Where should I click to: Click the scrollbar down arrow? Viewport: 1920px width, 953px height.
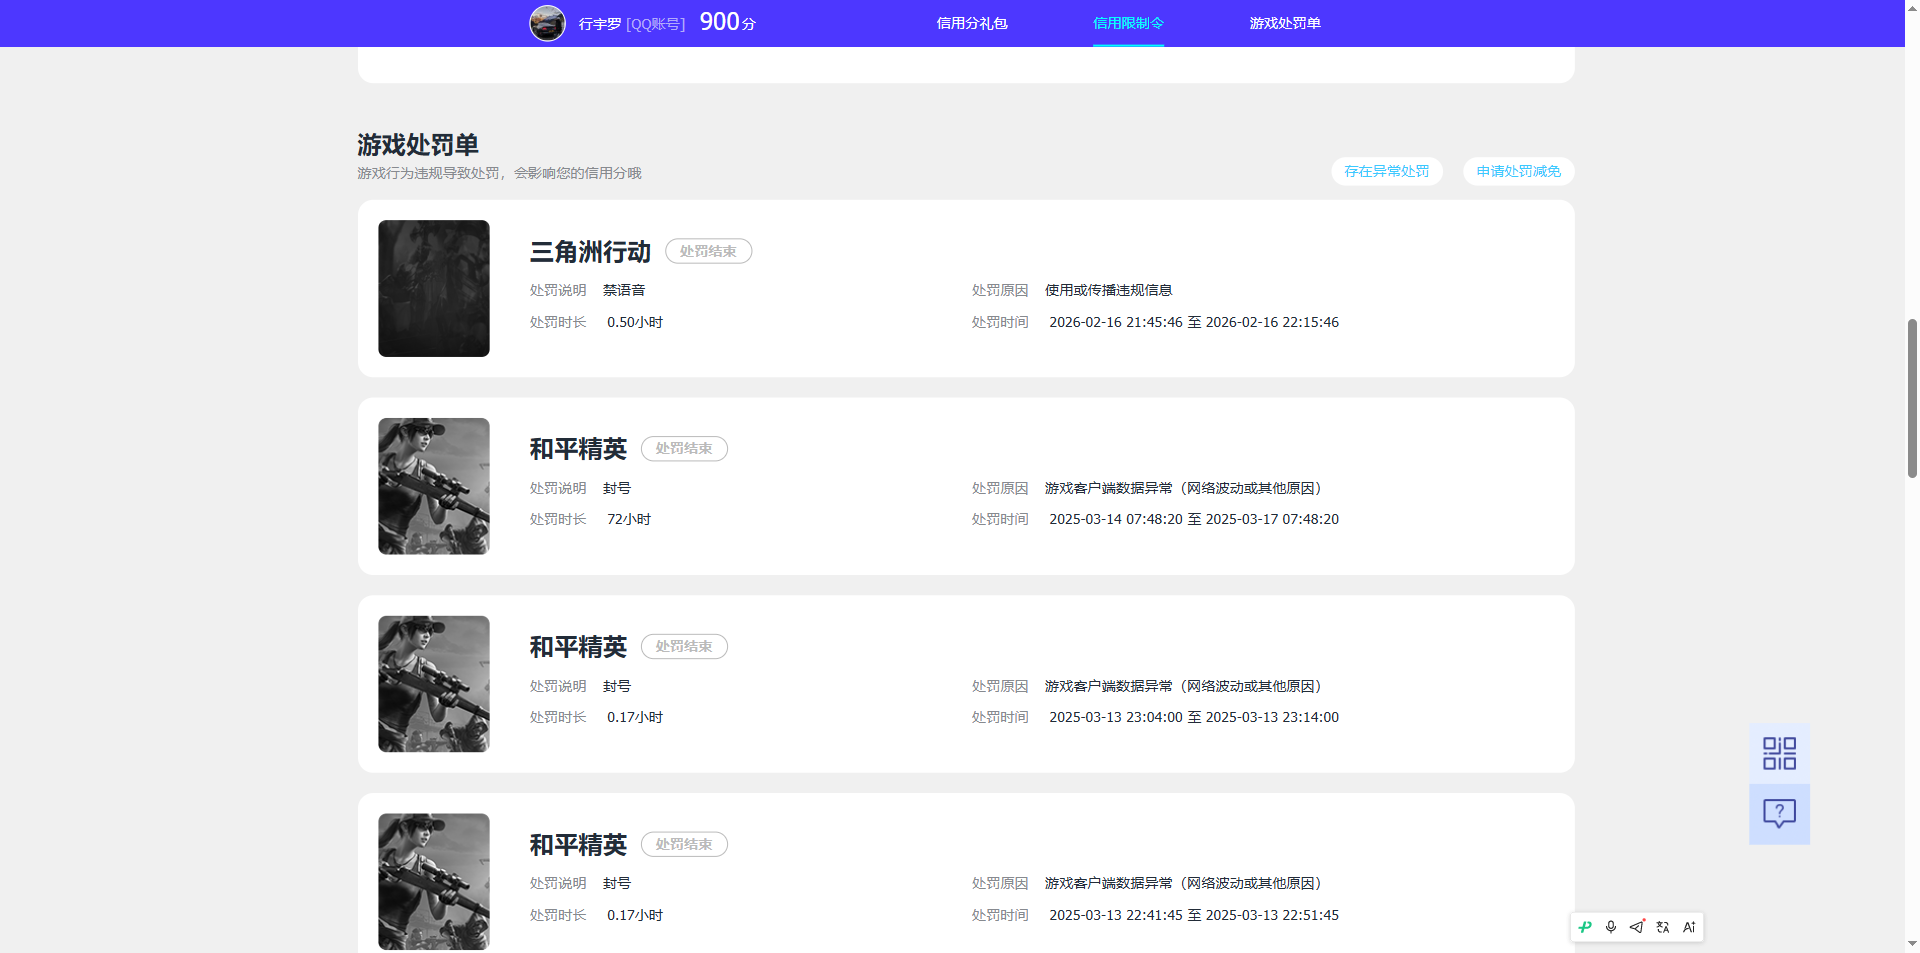1912,943
